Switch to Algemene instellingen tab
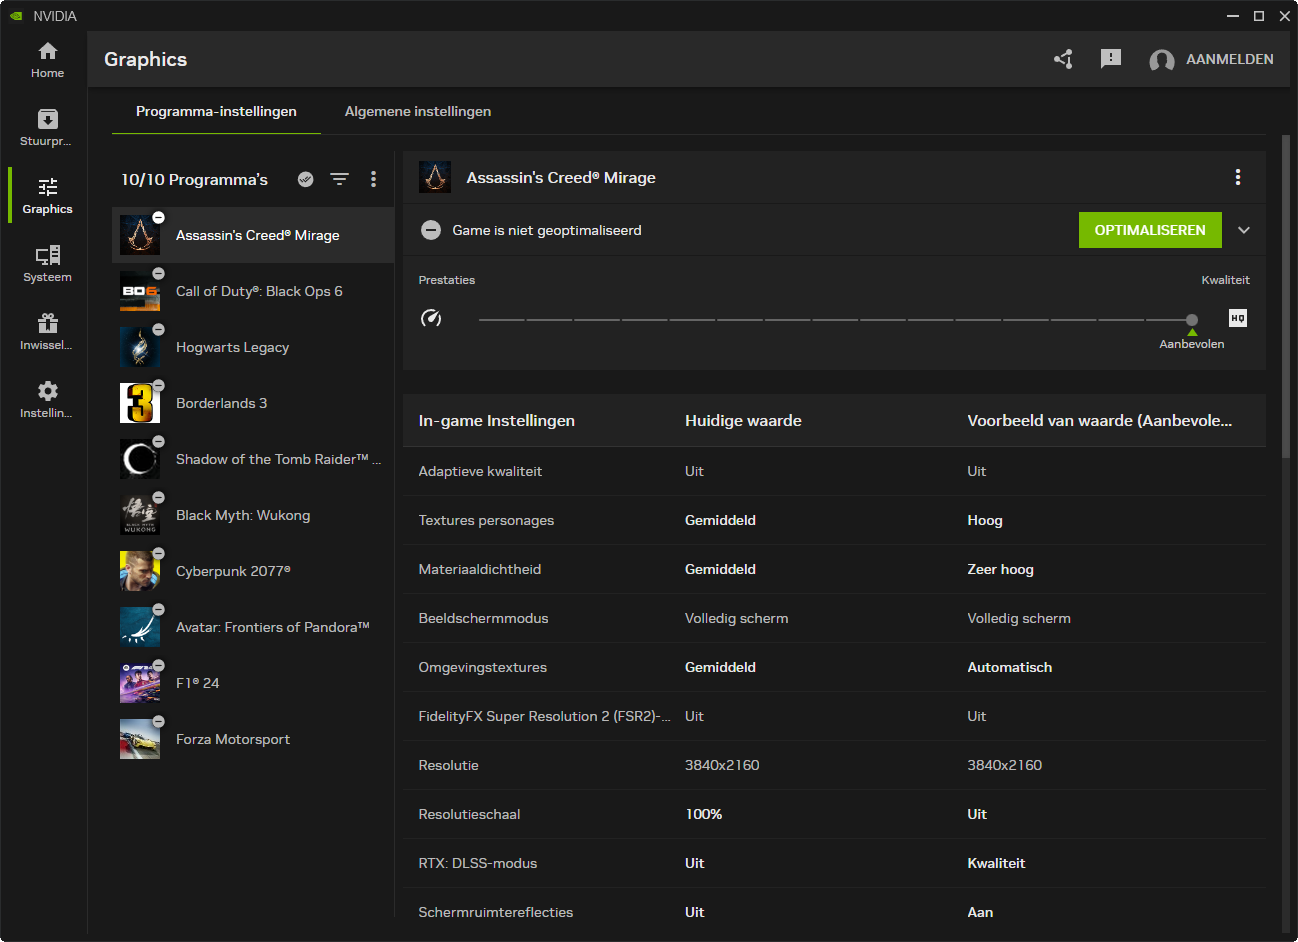The image size is (1298, 942). [417, 111]
